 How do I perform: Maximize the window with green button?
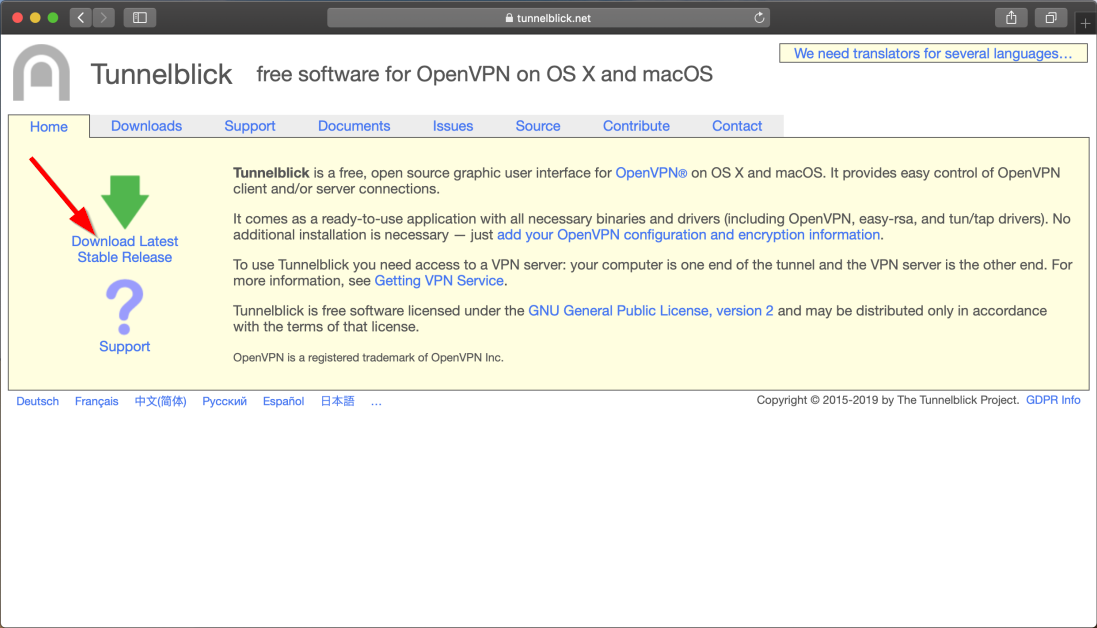pyautogui.click(x=52, y=17)
